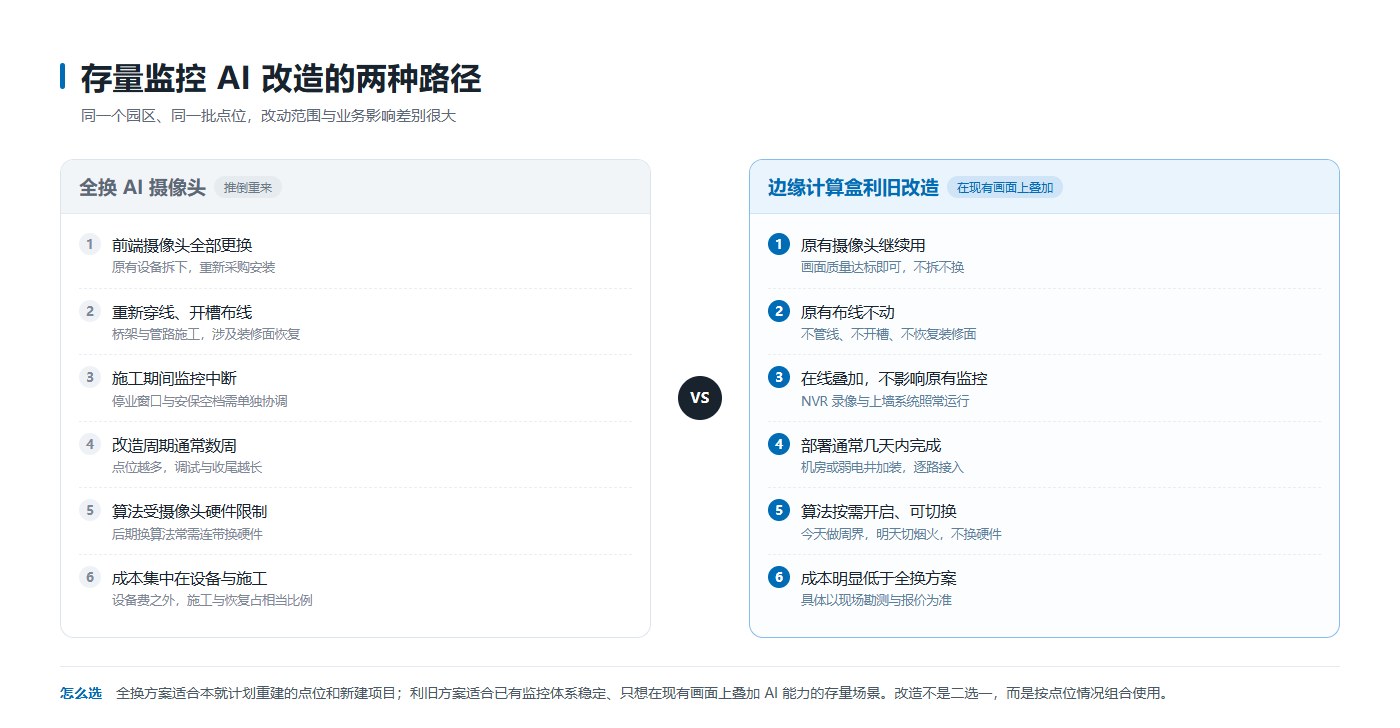Click text 在线叠加，不影响原有监控
Viewport: 1400px width, 728px height.
coord(894,378)
